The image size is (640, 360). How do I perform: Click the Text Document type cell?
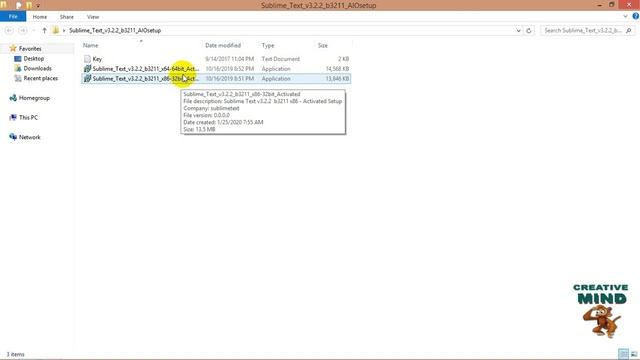click(x=281, y=59)
